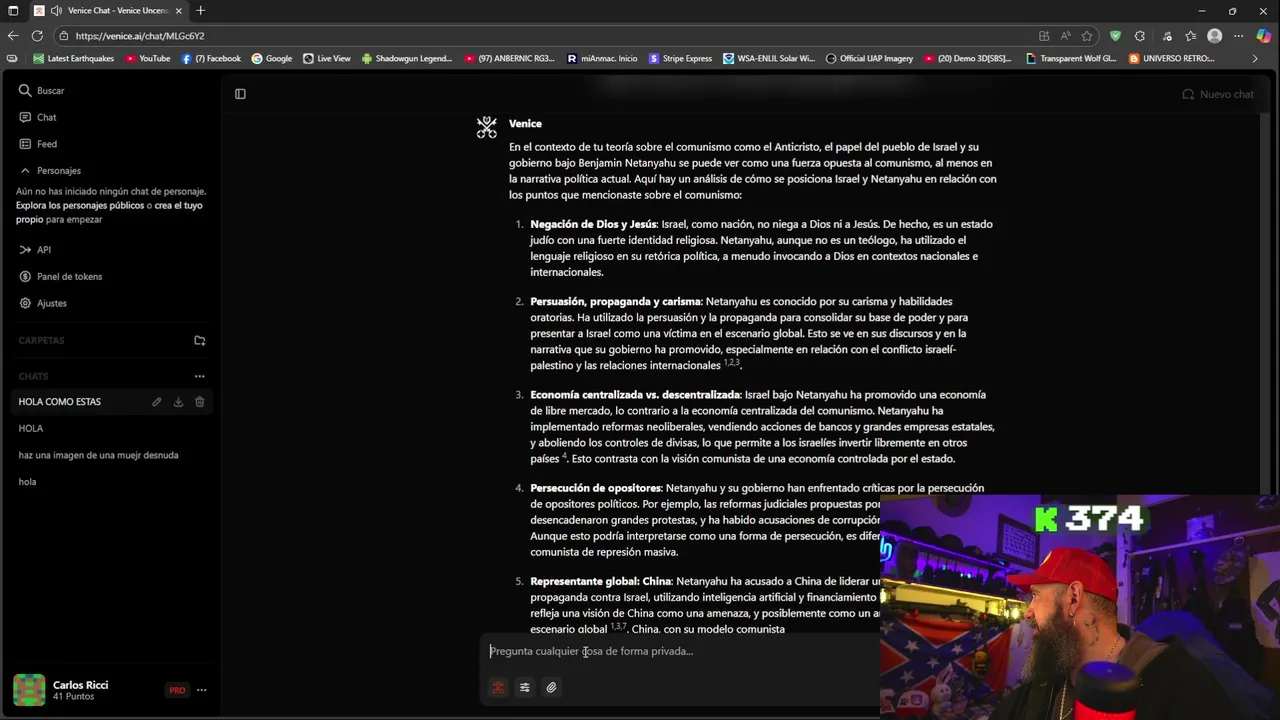Viewport: 1280px width, 720px height.
Task: Open the YouTube bookmark
Action: (148, 59)
